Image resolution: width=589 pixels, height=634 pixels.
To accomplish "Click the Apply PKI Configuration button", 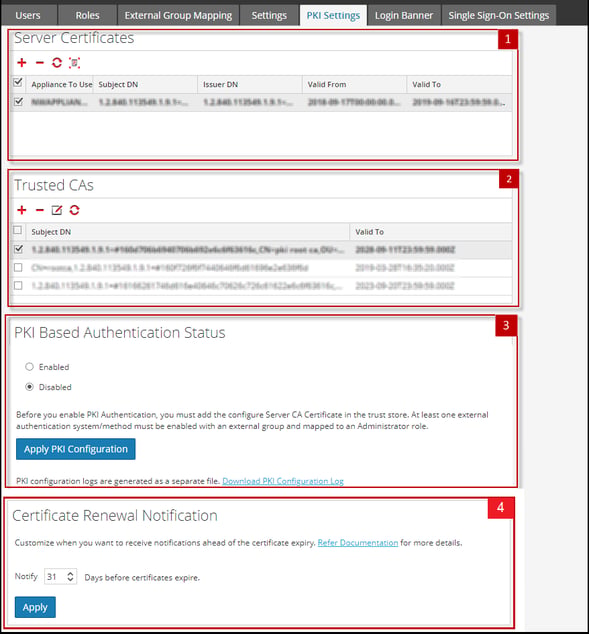I will point(76,449).
